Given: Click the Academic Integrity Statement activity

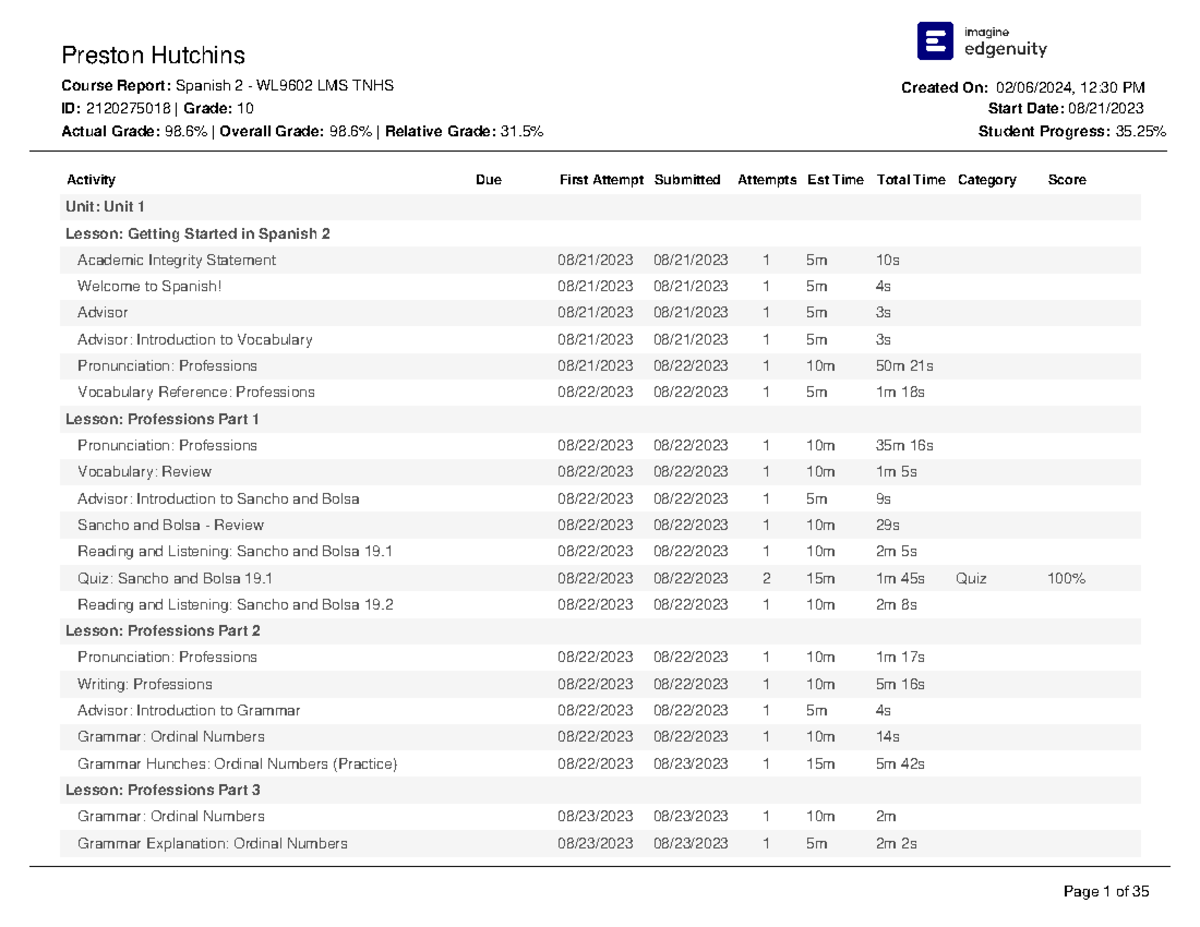Looking at the screenshot, I should click(177, 260).
